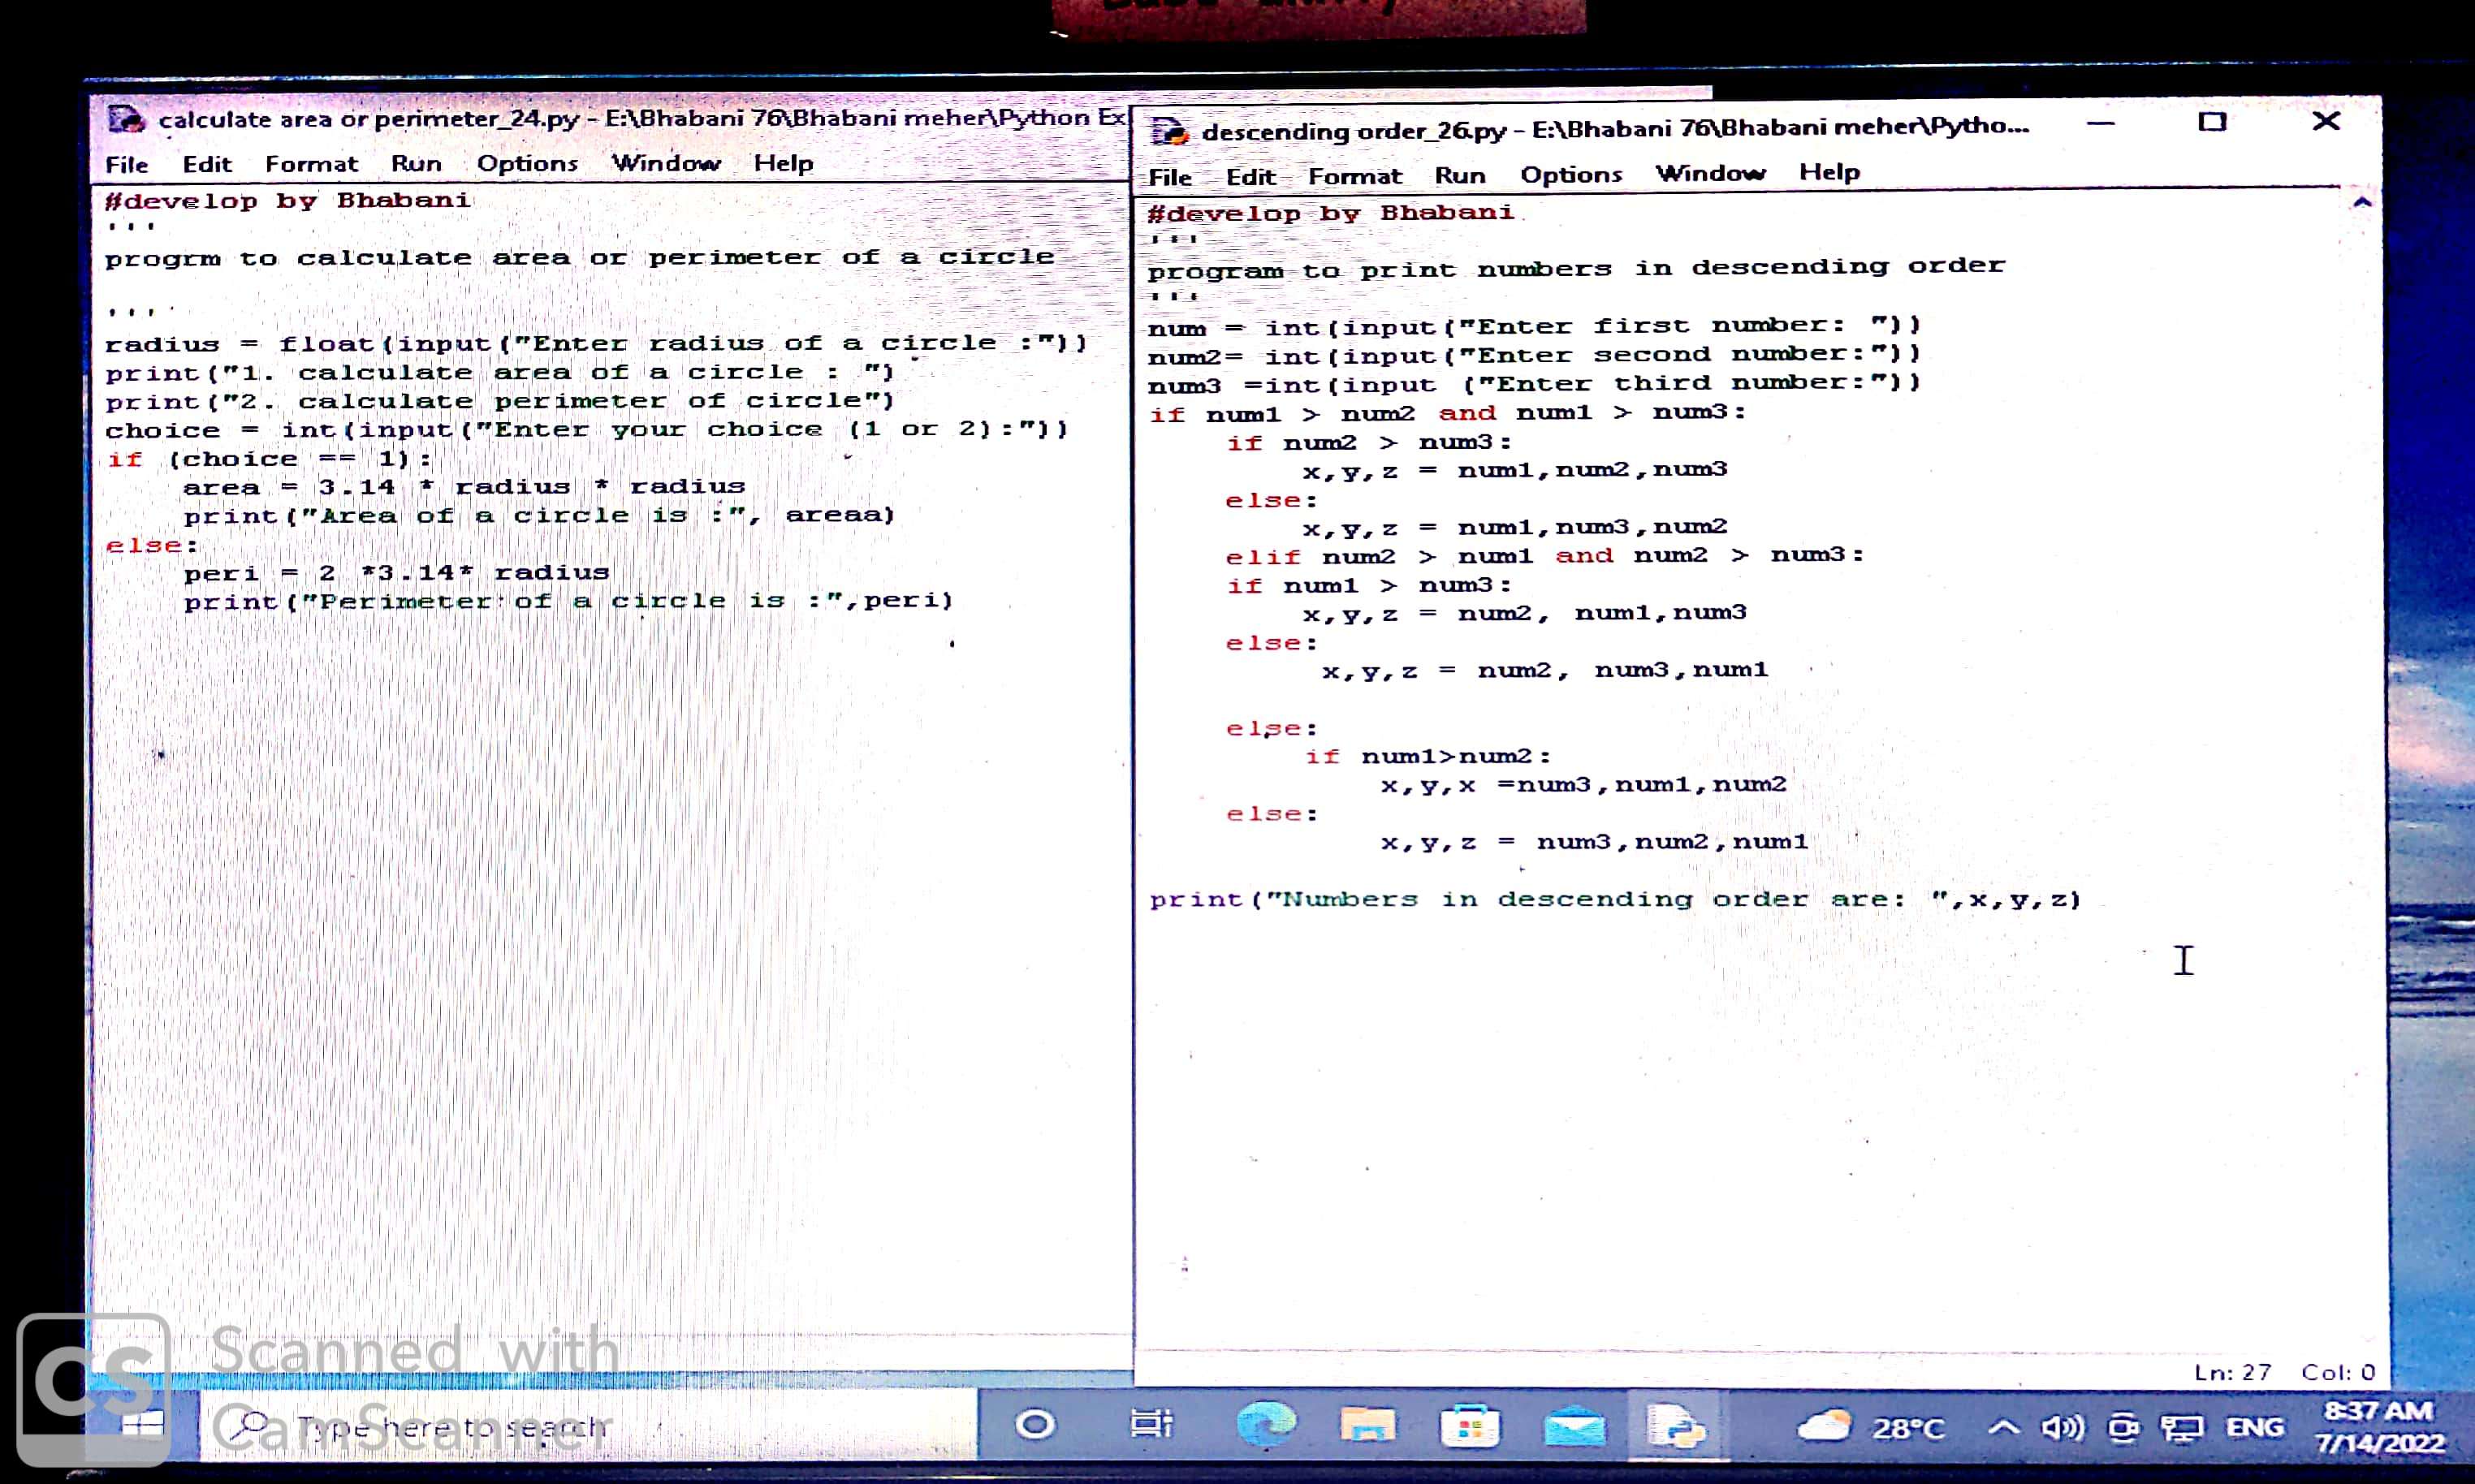Expand the hidden system tray icons chevron
Viewport: 2475px width, 1484px height.
pyautogui.click(x=2003, y=1427)
